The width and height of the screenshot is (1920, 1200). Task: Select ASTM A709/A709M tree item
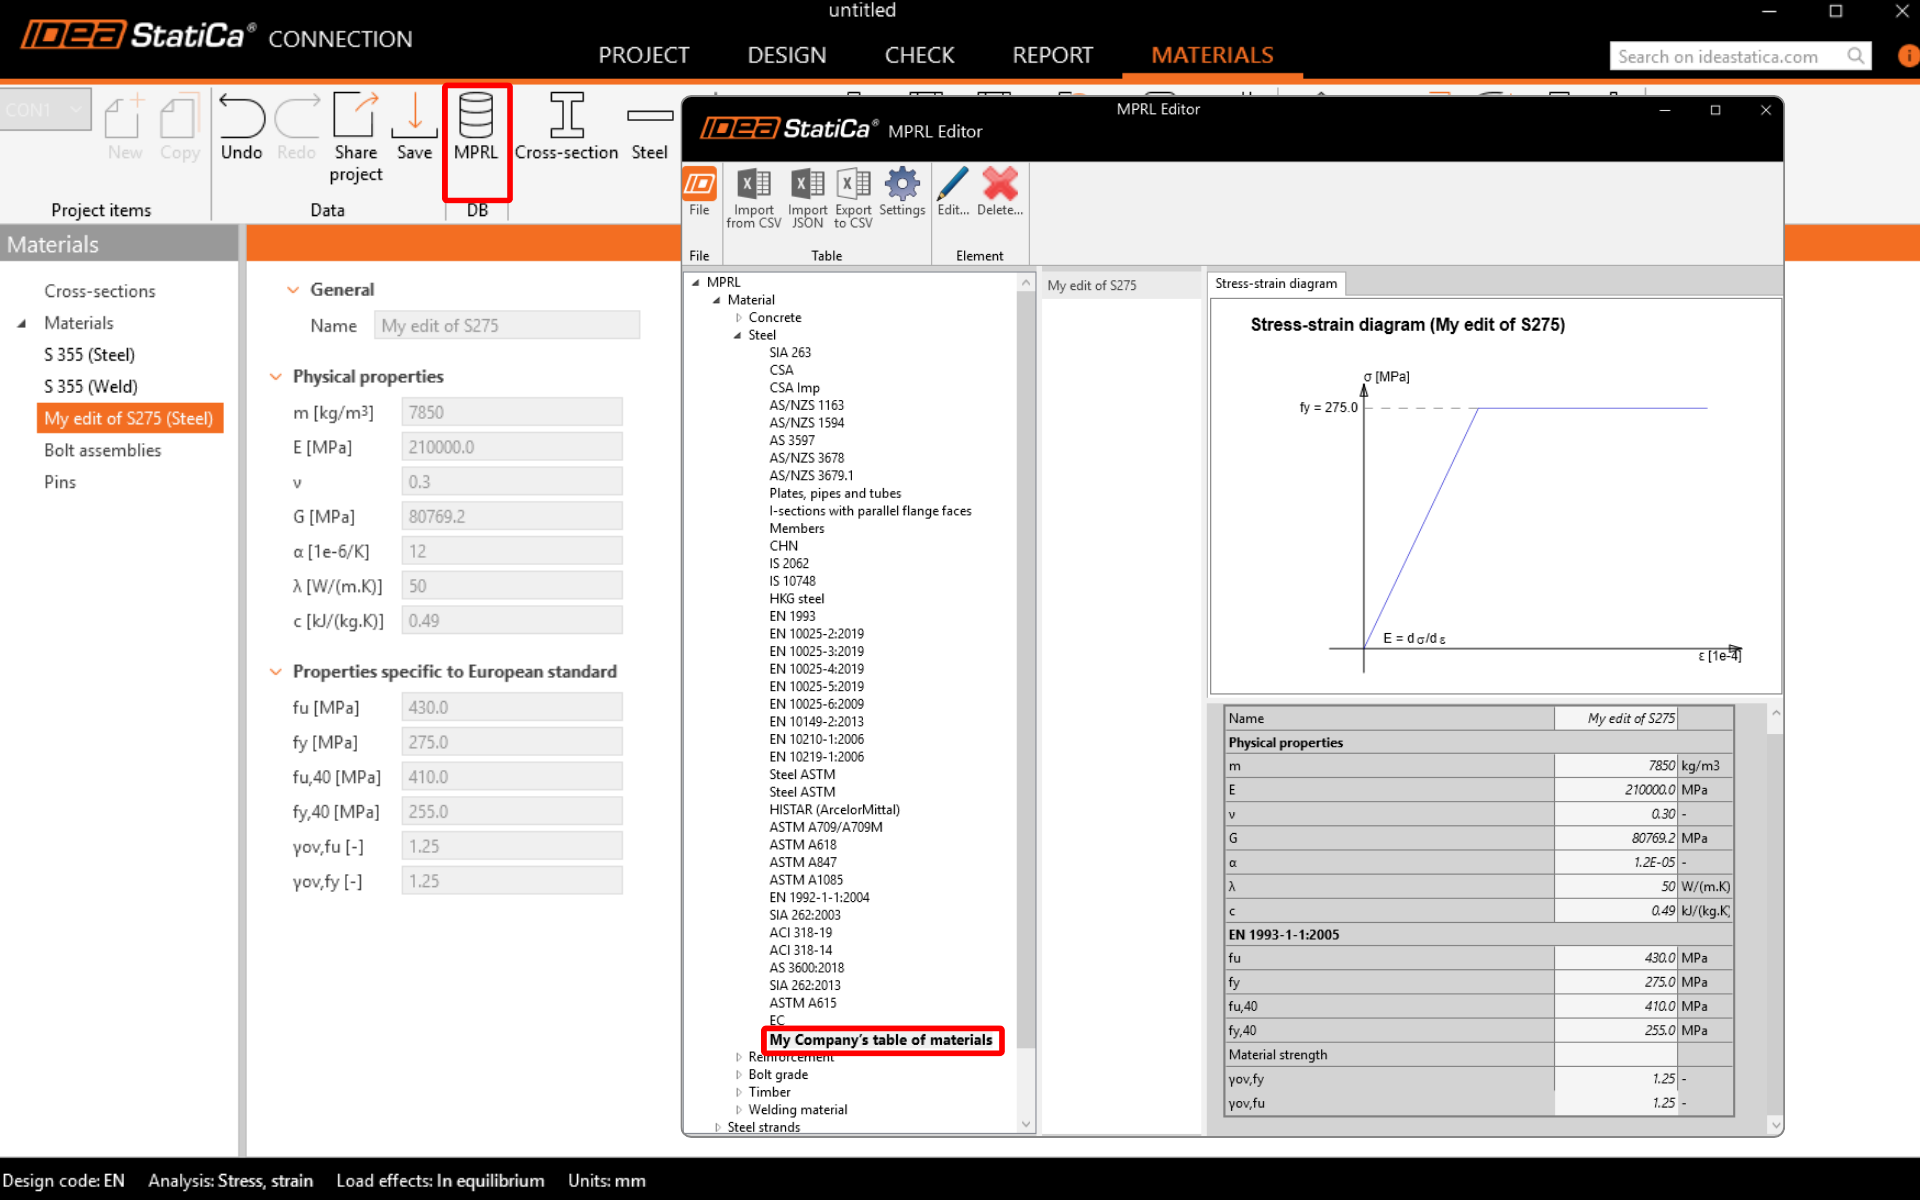[x=825, y=827]
